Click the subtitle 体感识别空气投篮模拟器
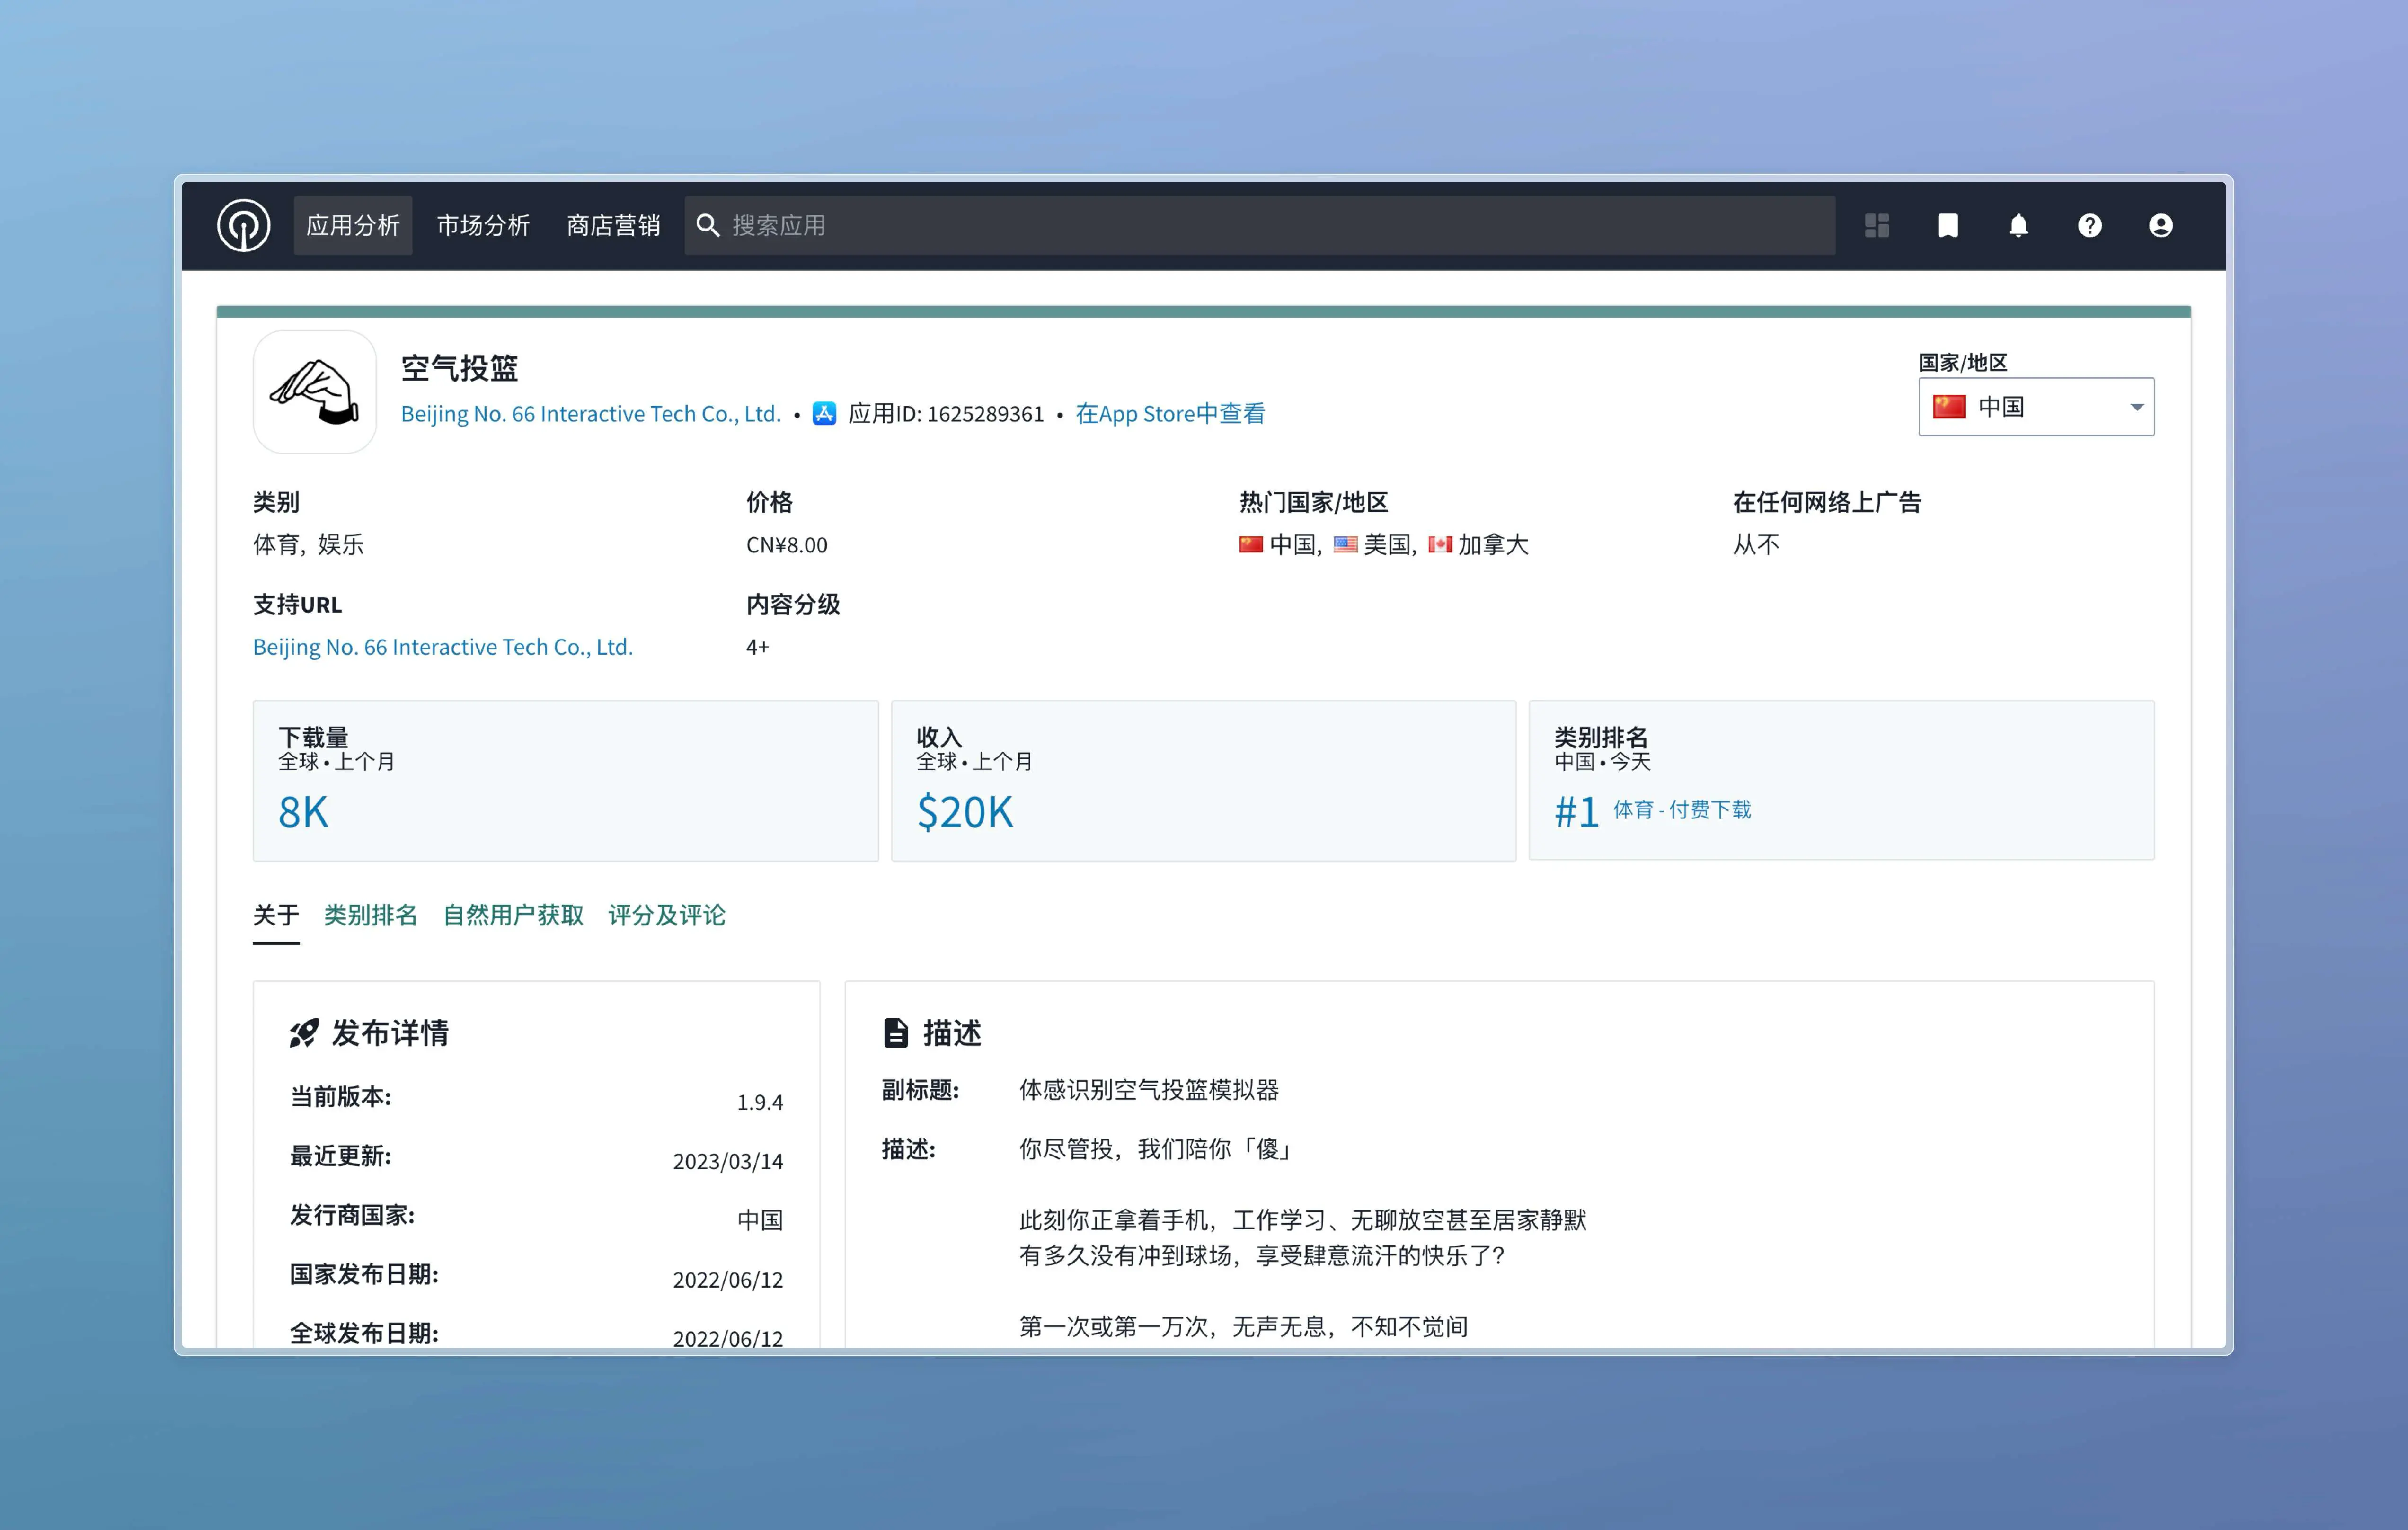2408x1530 pixels. (x=1149, y=1090)
